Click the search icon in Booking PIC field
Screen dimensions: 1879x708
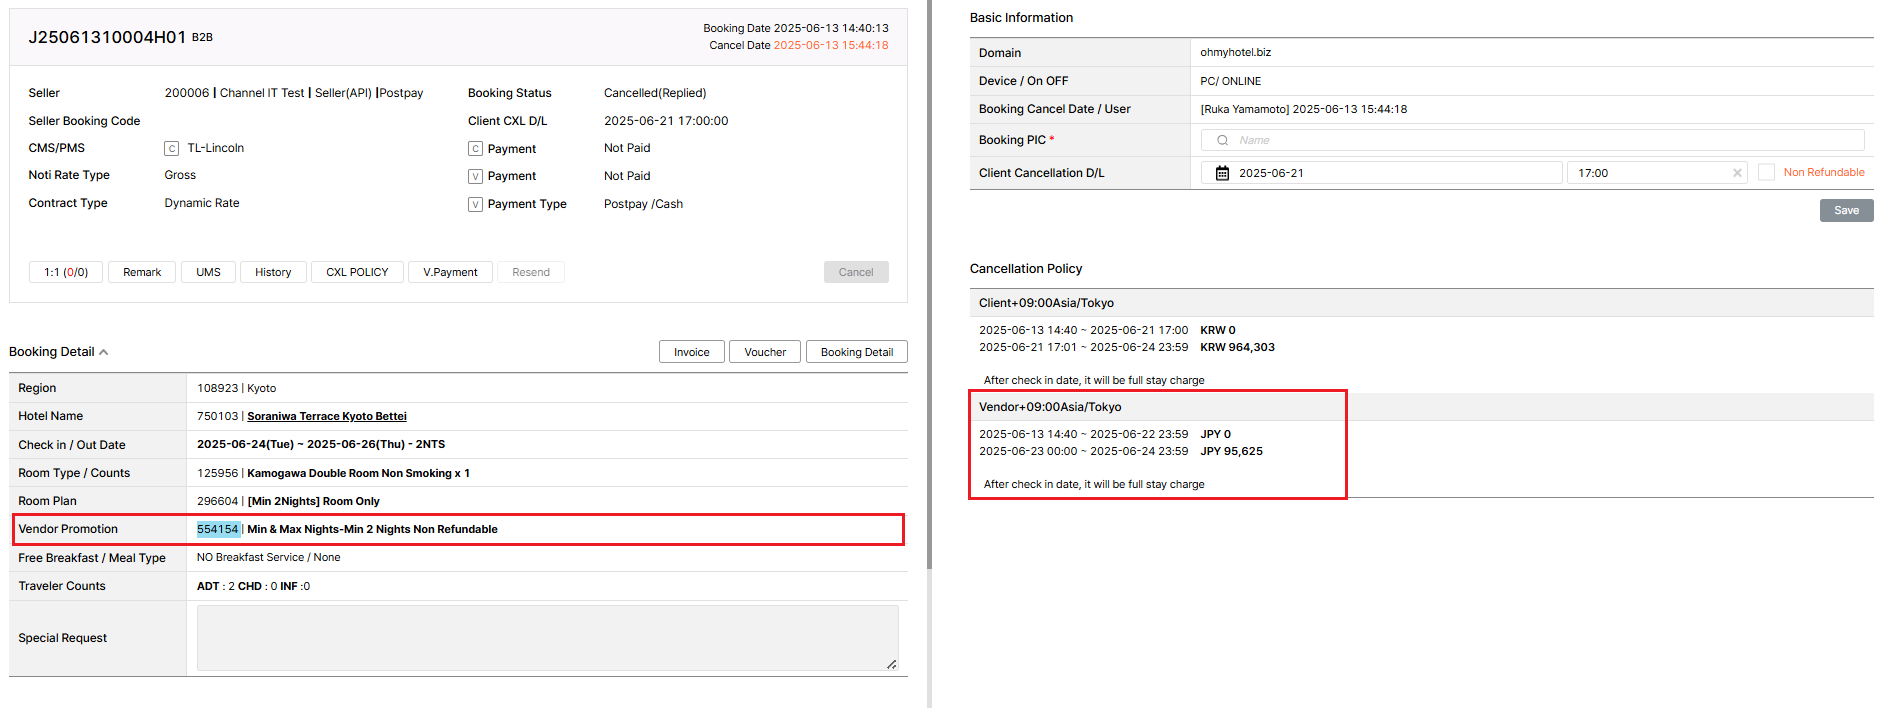1222,140
